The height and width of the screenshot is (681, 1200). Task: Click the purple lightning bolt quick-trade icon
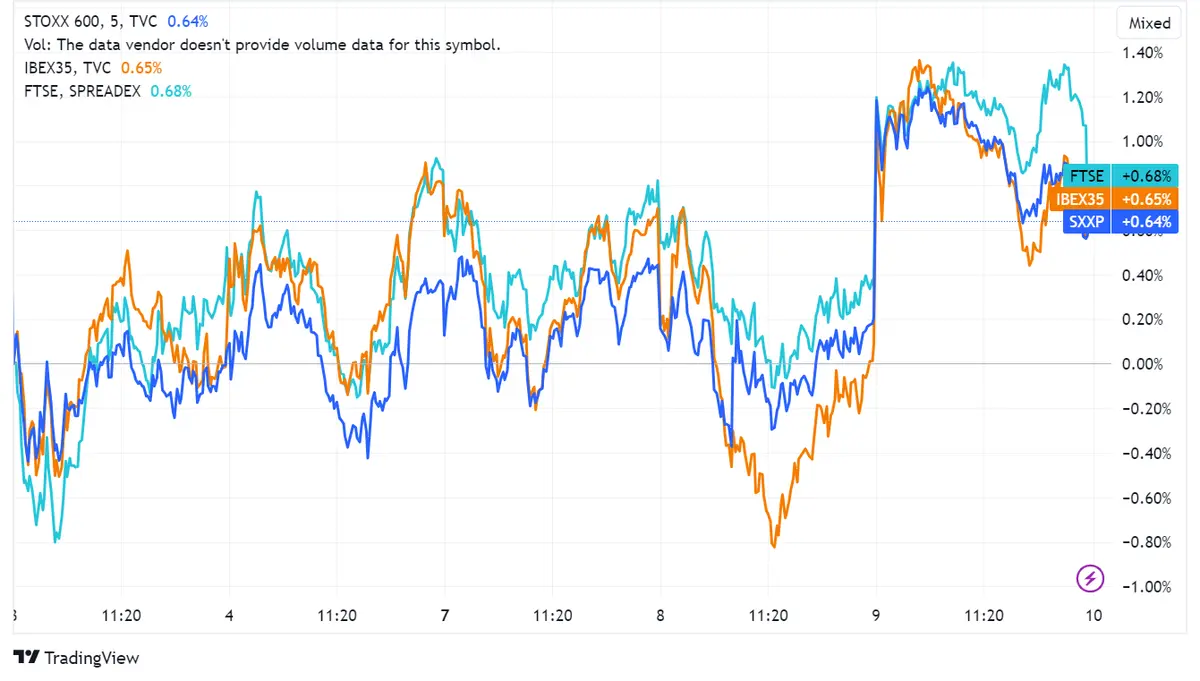(1089, 579)
